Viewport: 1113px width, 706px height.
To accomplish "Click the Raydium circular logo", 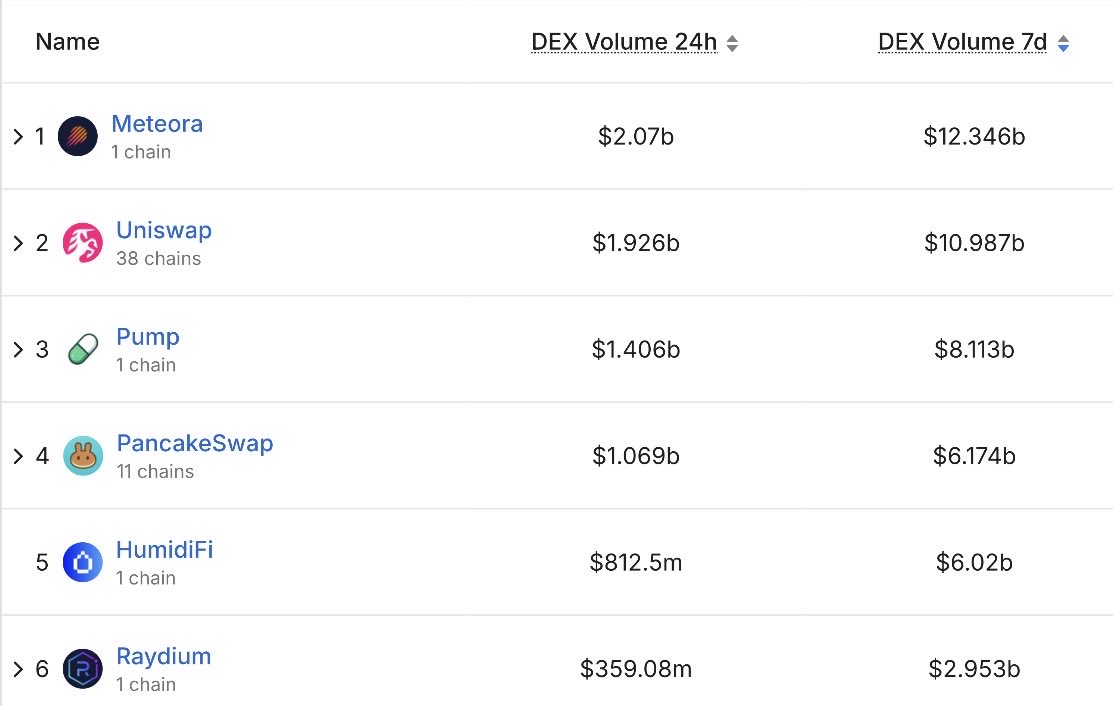I will tap(82, 669).
